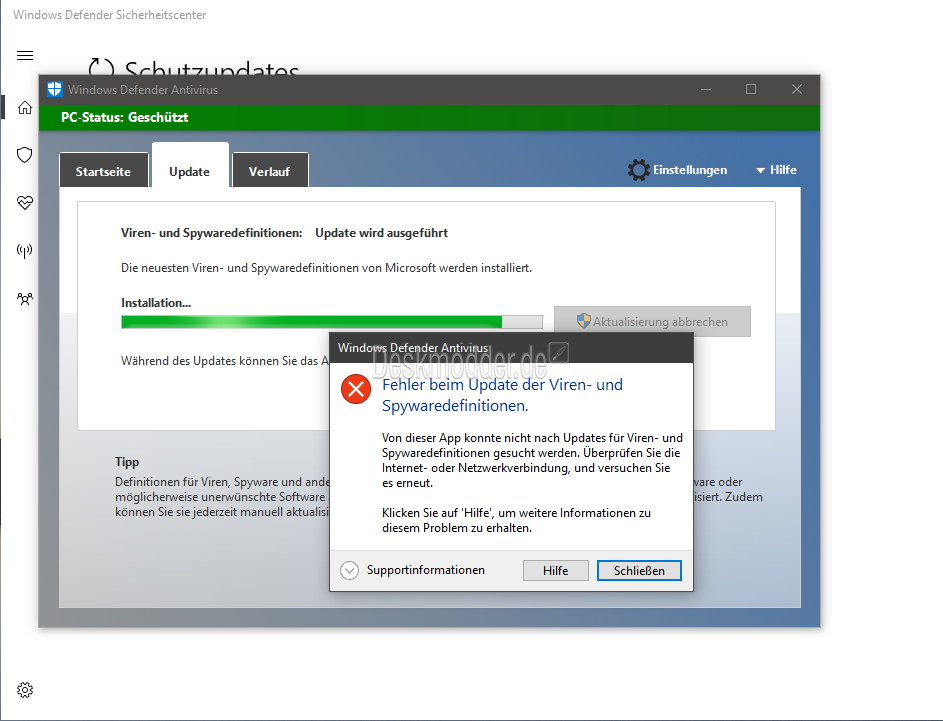Click the 'Installation...' label
This screenshot has width=943, height=721.
pos(156,303)
